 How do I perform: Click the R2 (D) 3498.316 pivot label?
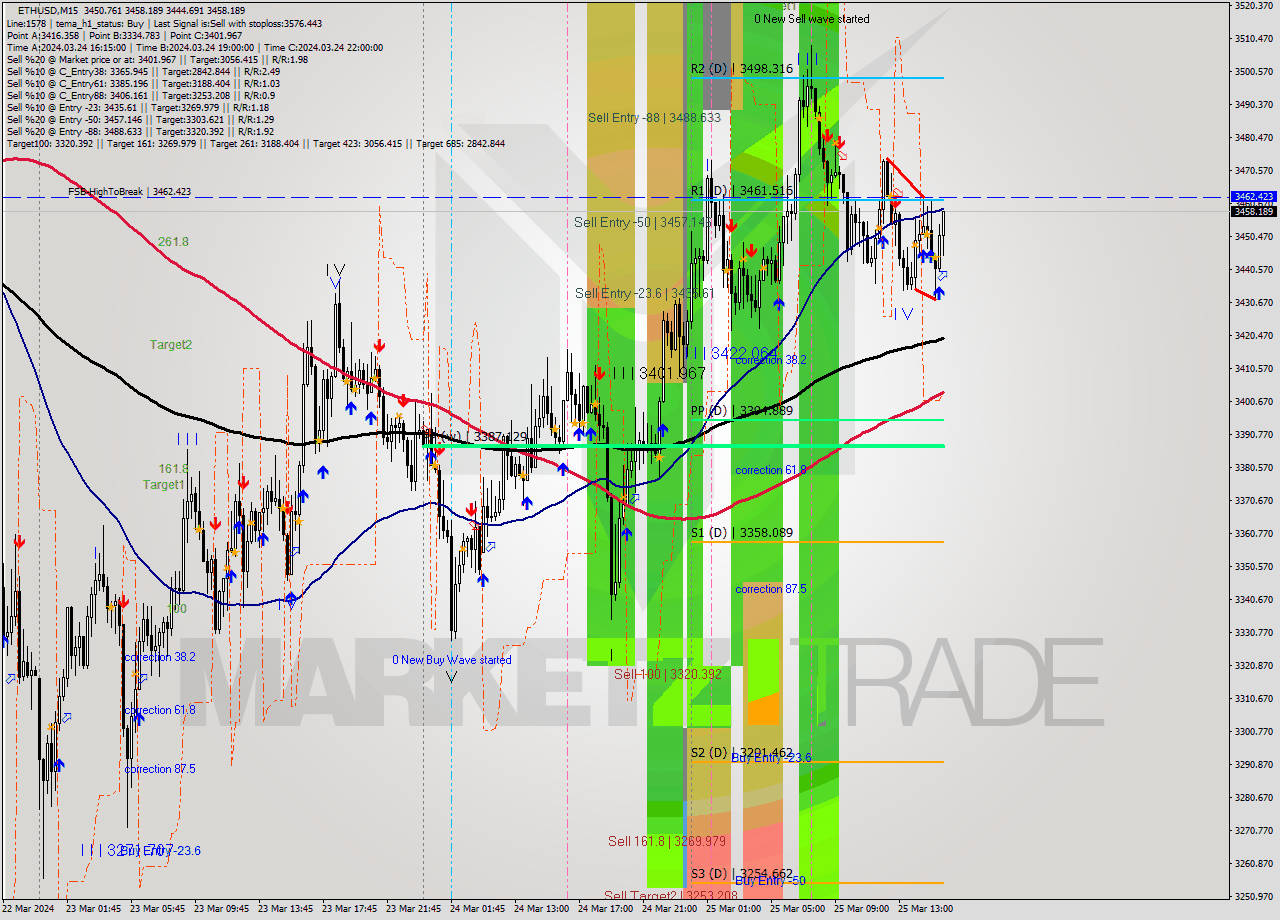click(741, 69)
